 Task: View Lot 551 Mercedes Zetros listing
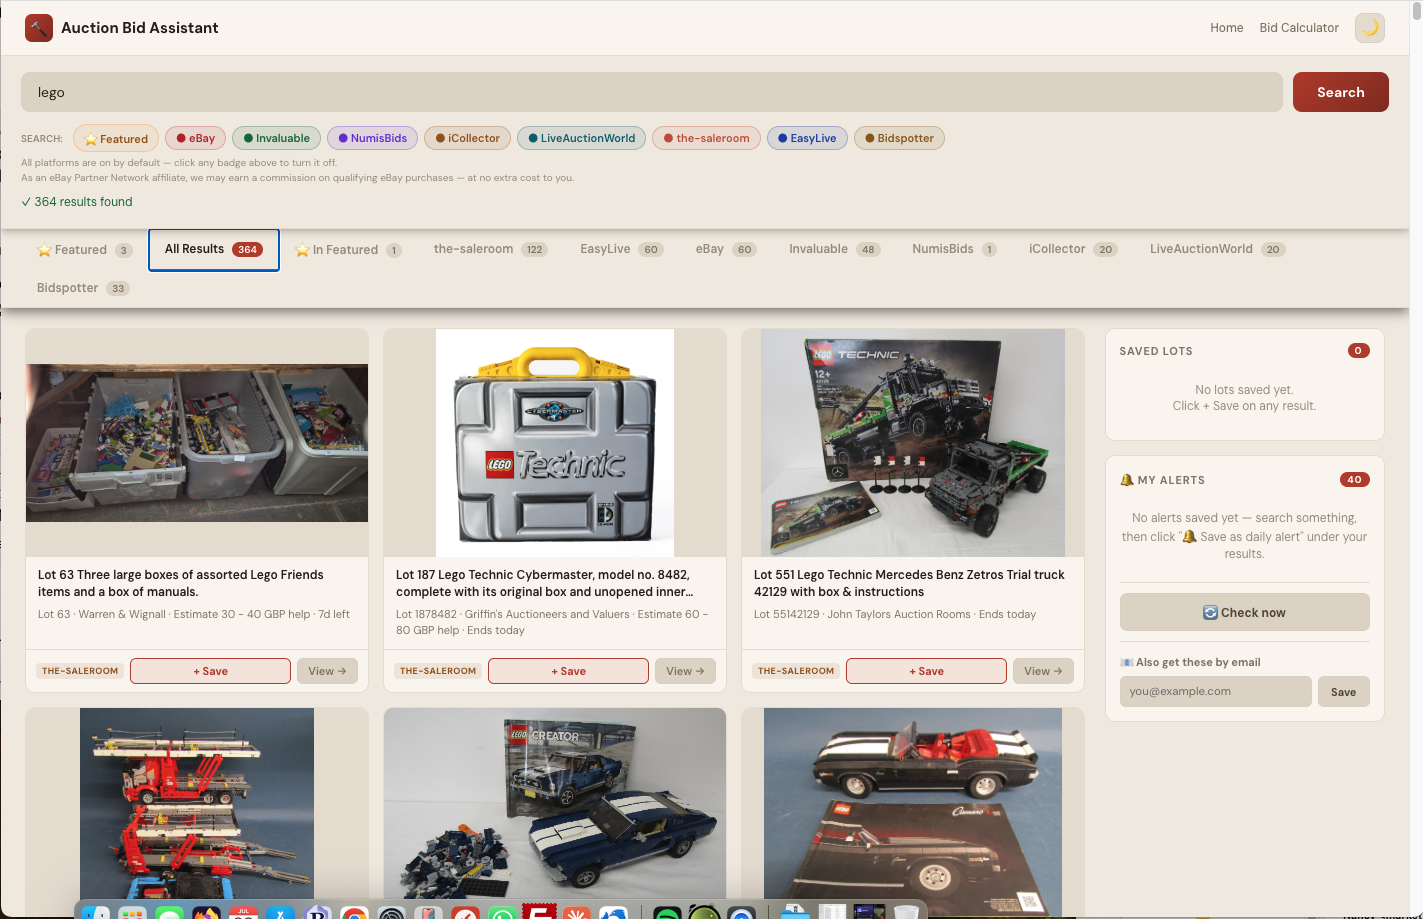point(1043,671)
